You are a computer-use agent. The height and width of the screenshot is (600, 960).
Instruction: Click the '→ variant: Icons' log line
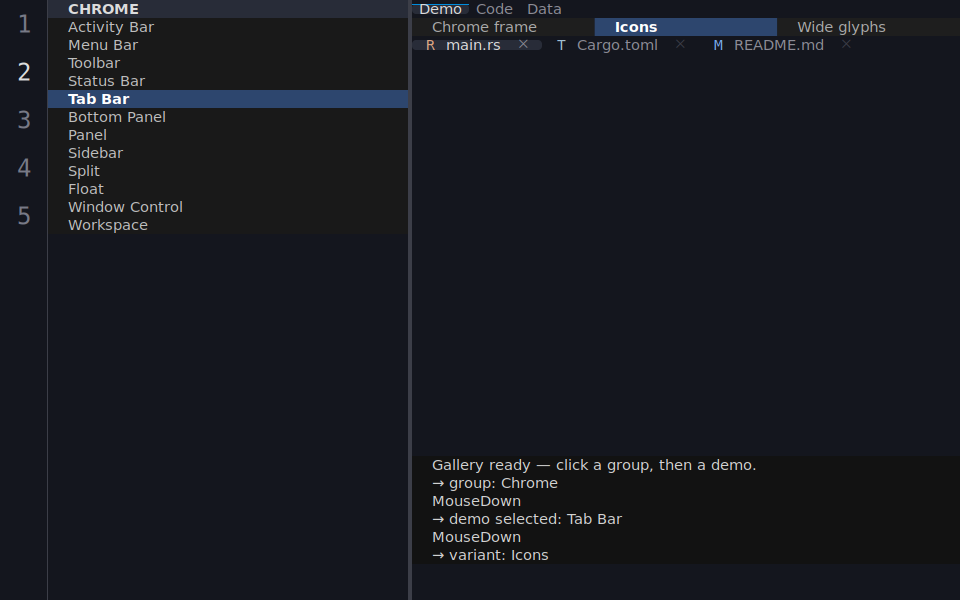(x=686, y=555)
